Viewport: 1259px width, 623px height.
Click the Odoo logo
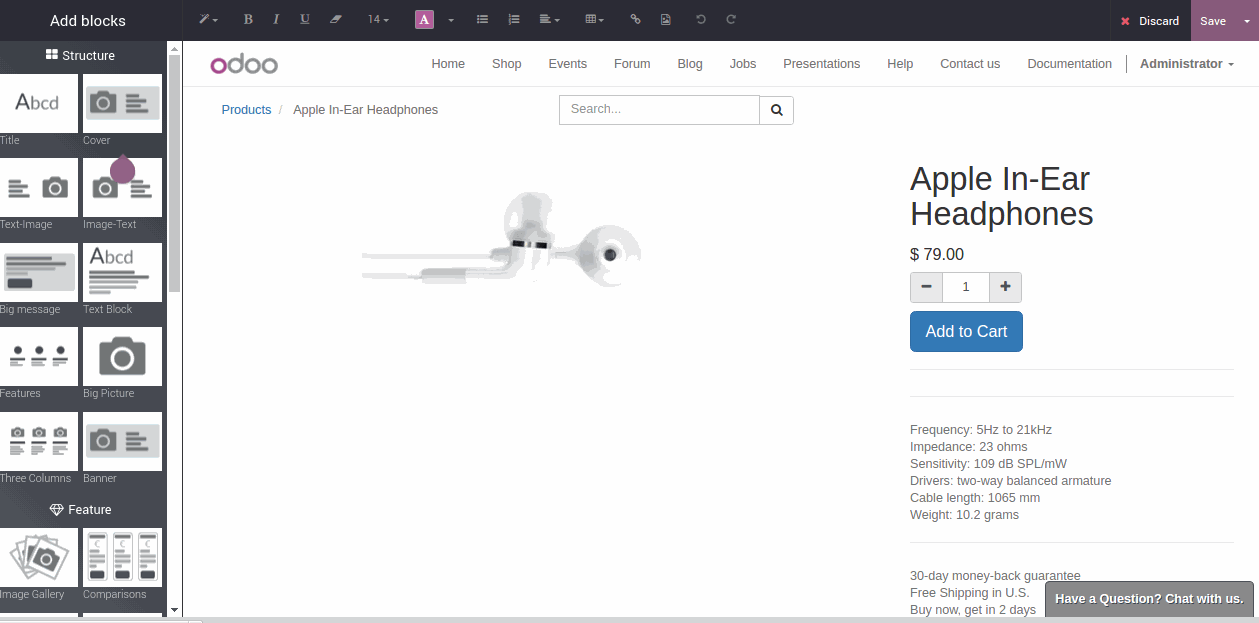(x=244, y=65)
